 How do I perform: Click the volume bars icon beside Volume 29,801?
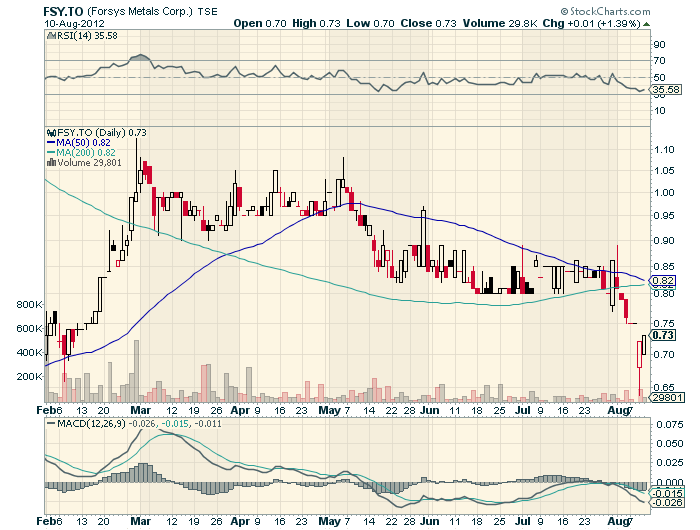tap(51, 163)
